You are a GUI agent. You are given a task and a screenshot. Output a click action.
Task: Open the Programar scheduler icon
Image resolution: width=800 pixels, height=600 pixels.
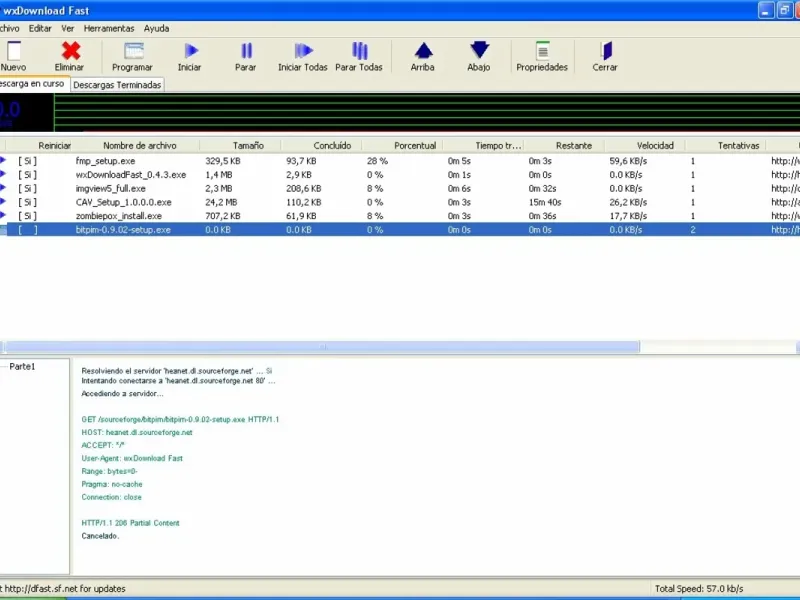[x=133, y=51]
